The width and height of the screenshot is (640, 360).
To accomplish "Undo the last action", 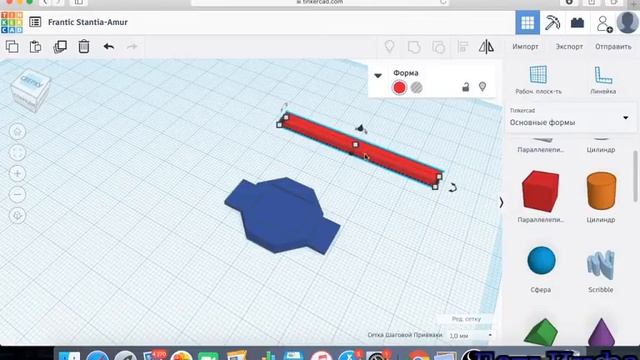I will 109,47.
